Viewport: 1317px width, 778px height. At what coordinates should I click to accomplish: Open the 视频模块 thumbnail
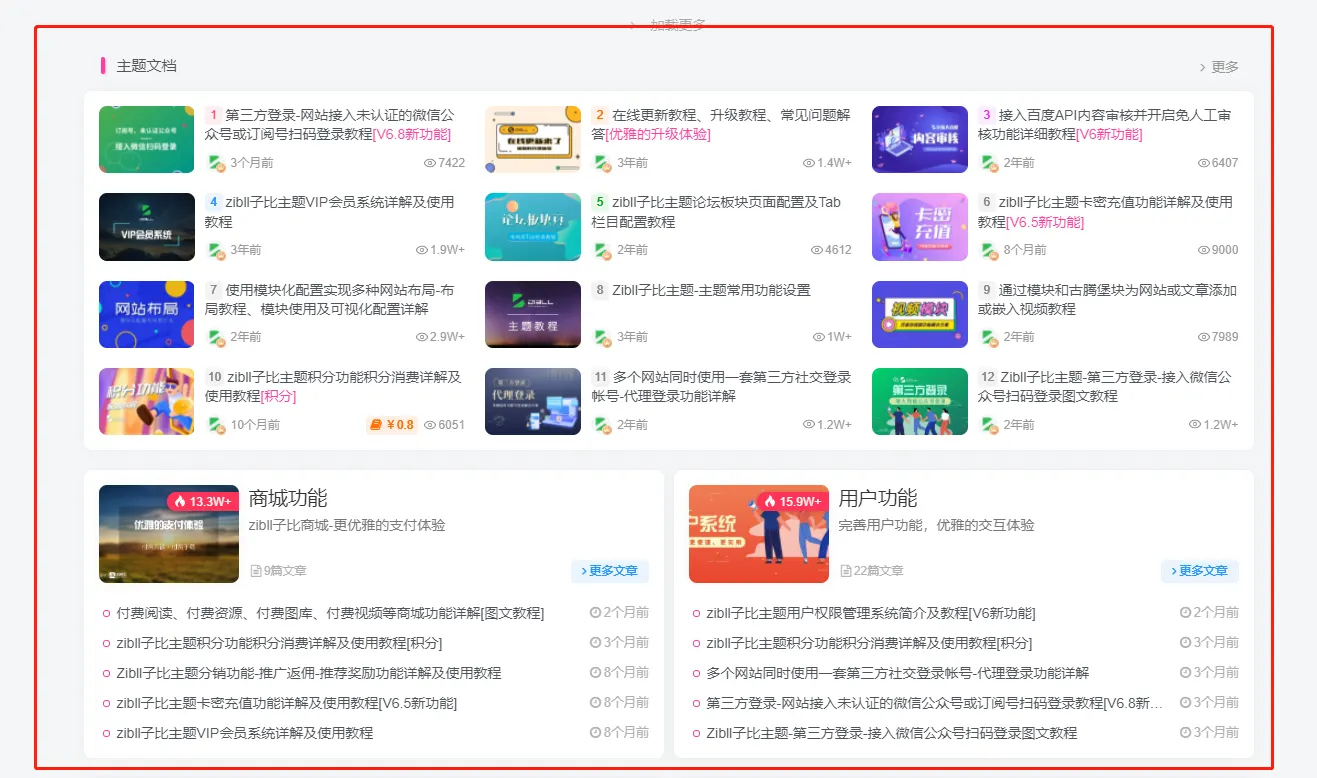(x=920, y=314)
